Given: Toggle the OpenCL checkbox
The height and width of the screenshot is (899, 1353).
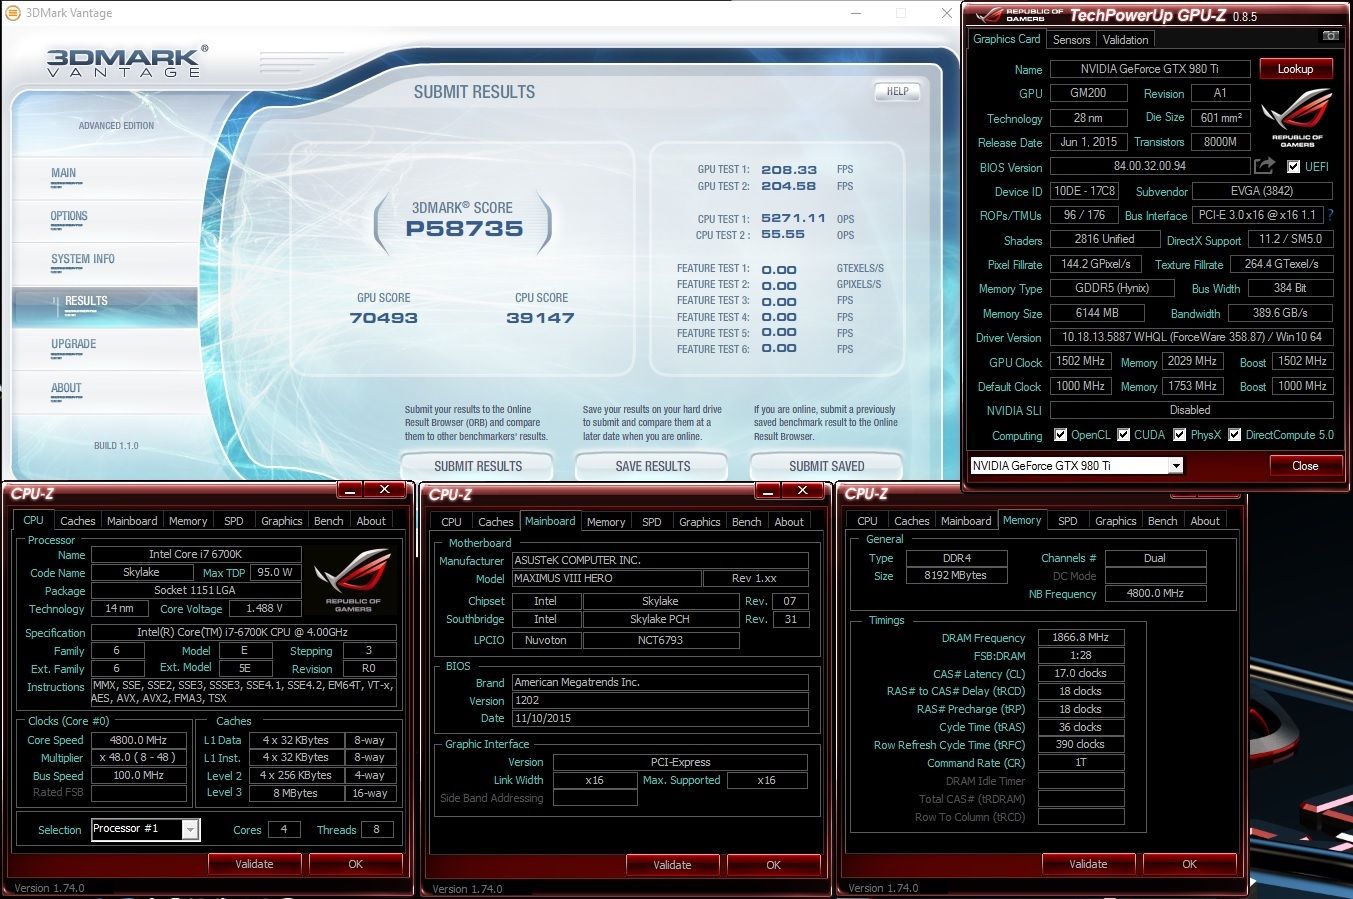Looking at the screenshot, I should [x=1062, y=435].
